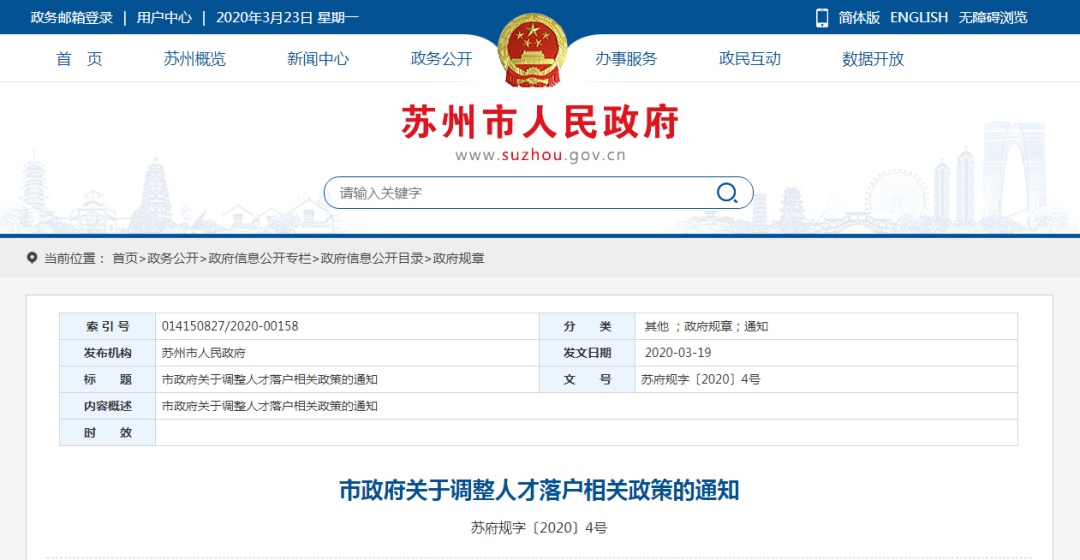Screen dimensions: 1080x560
Task: Click the search magnifier icon
Action: 727,193
